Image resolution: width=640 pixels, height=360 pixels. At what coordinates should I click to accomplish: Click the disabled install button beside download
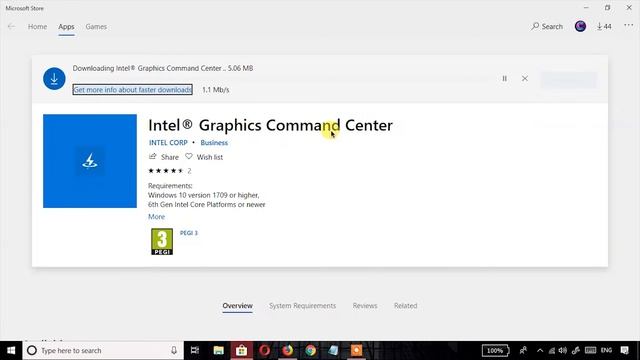[569, 80]
